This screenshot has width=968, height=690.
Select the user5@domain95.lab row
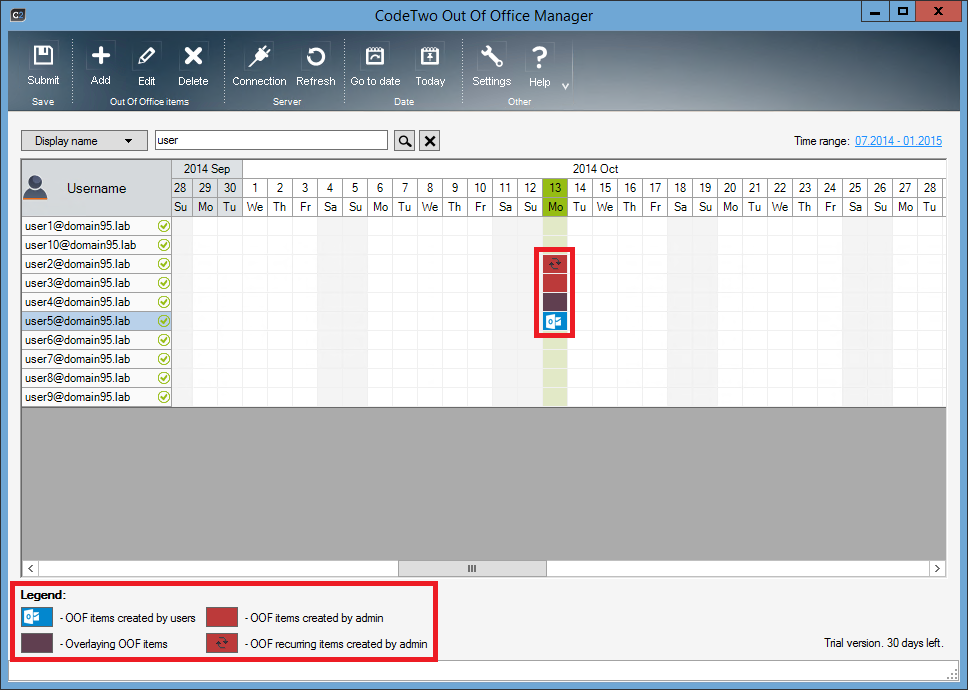point(96,321)
